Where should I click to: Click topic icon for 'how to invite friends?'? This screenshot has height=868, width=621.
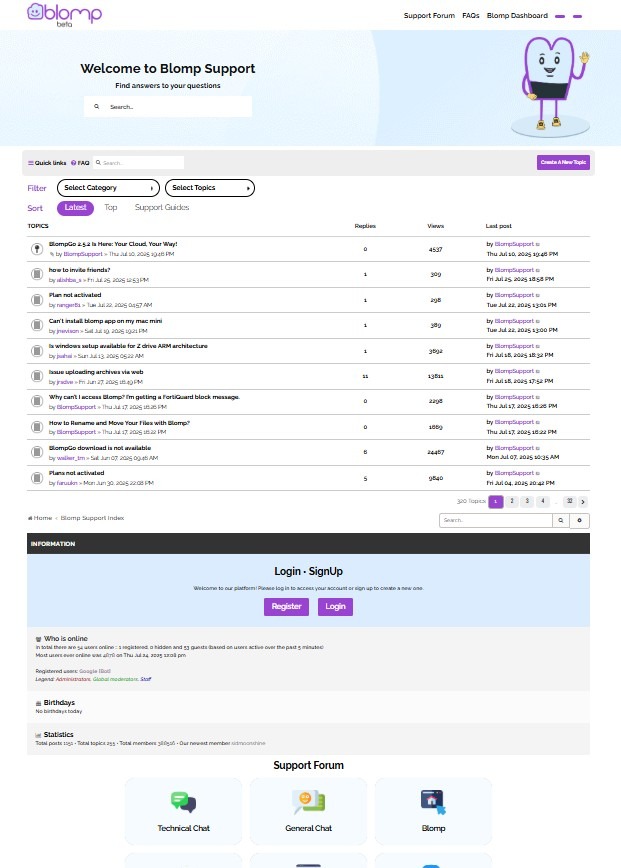click(37, 274)
